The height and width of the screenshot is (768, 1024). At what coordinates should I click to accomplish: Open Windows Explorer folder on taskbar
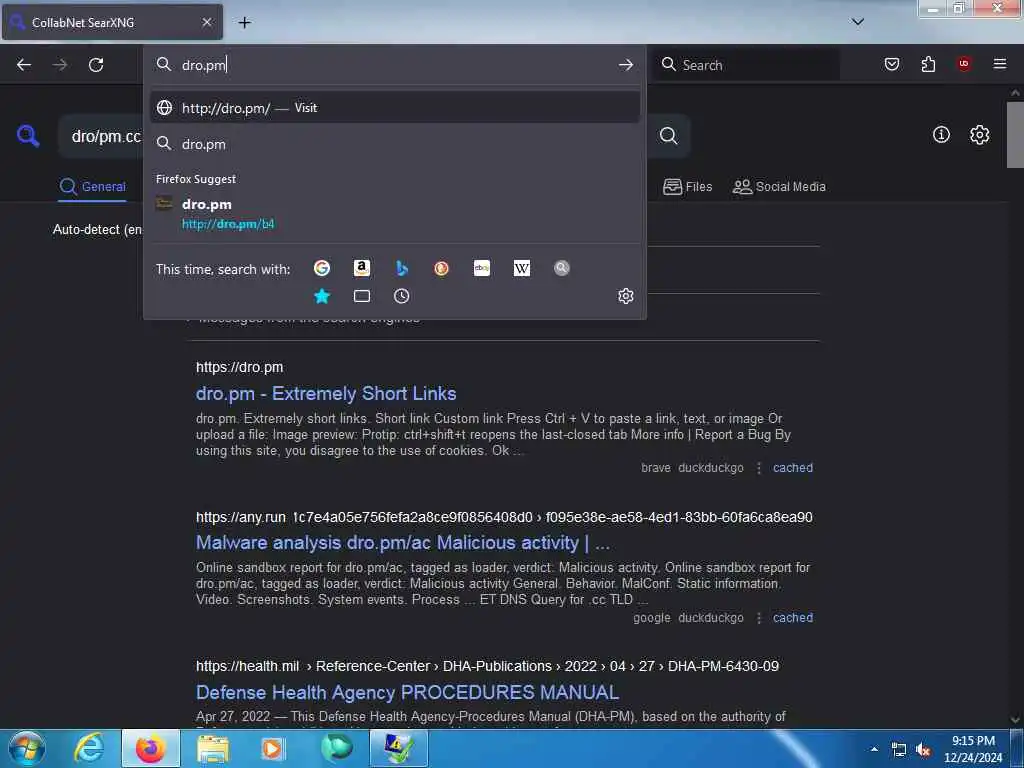(x=213, y=748)
